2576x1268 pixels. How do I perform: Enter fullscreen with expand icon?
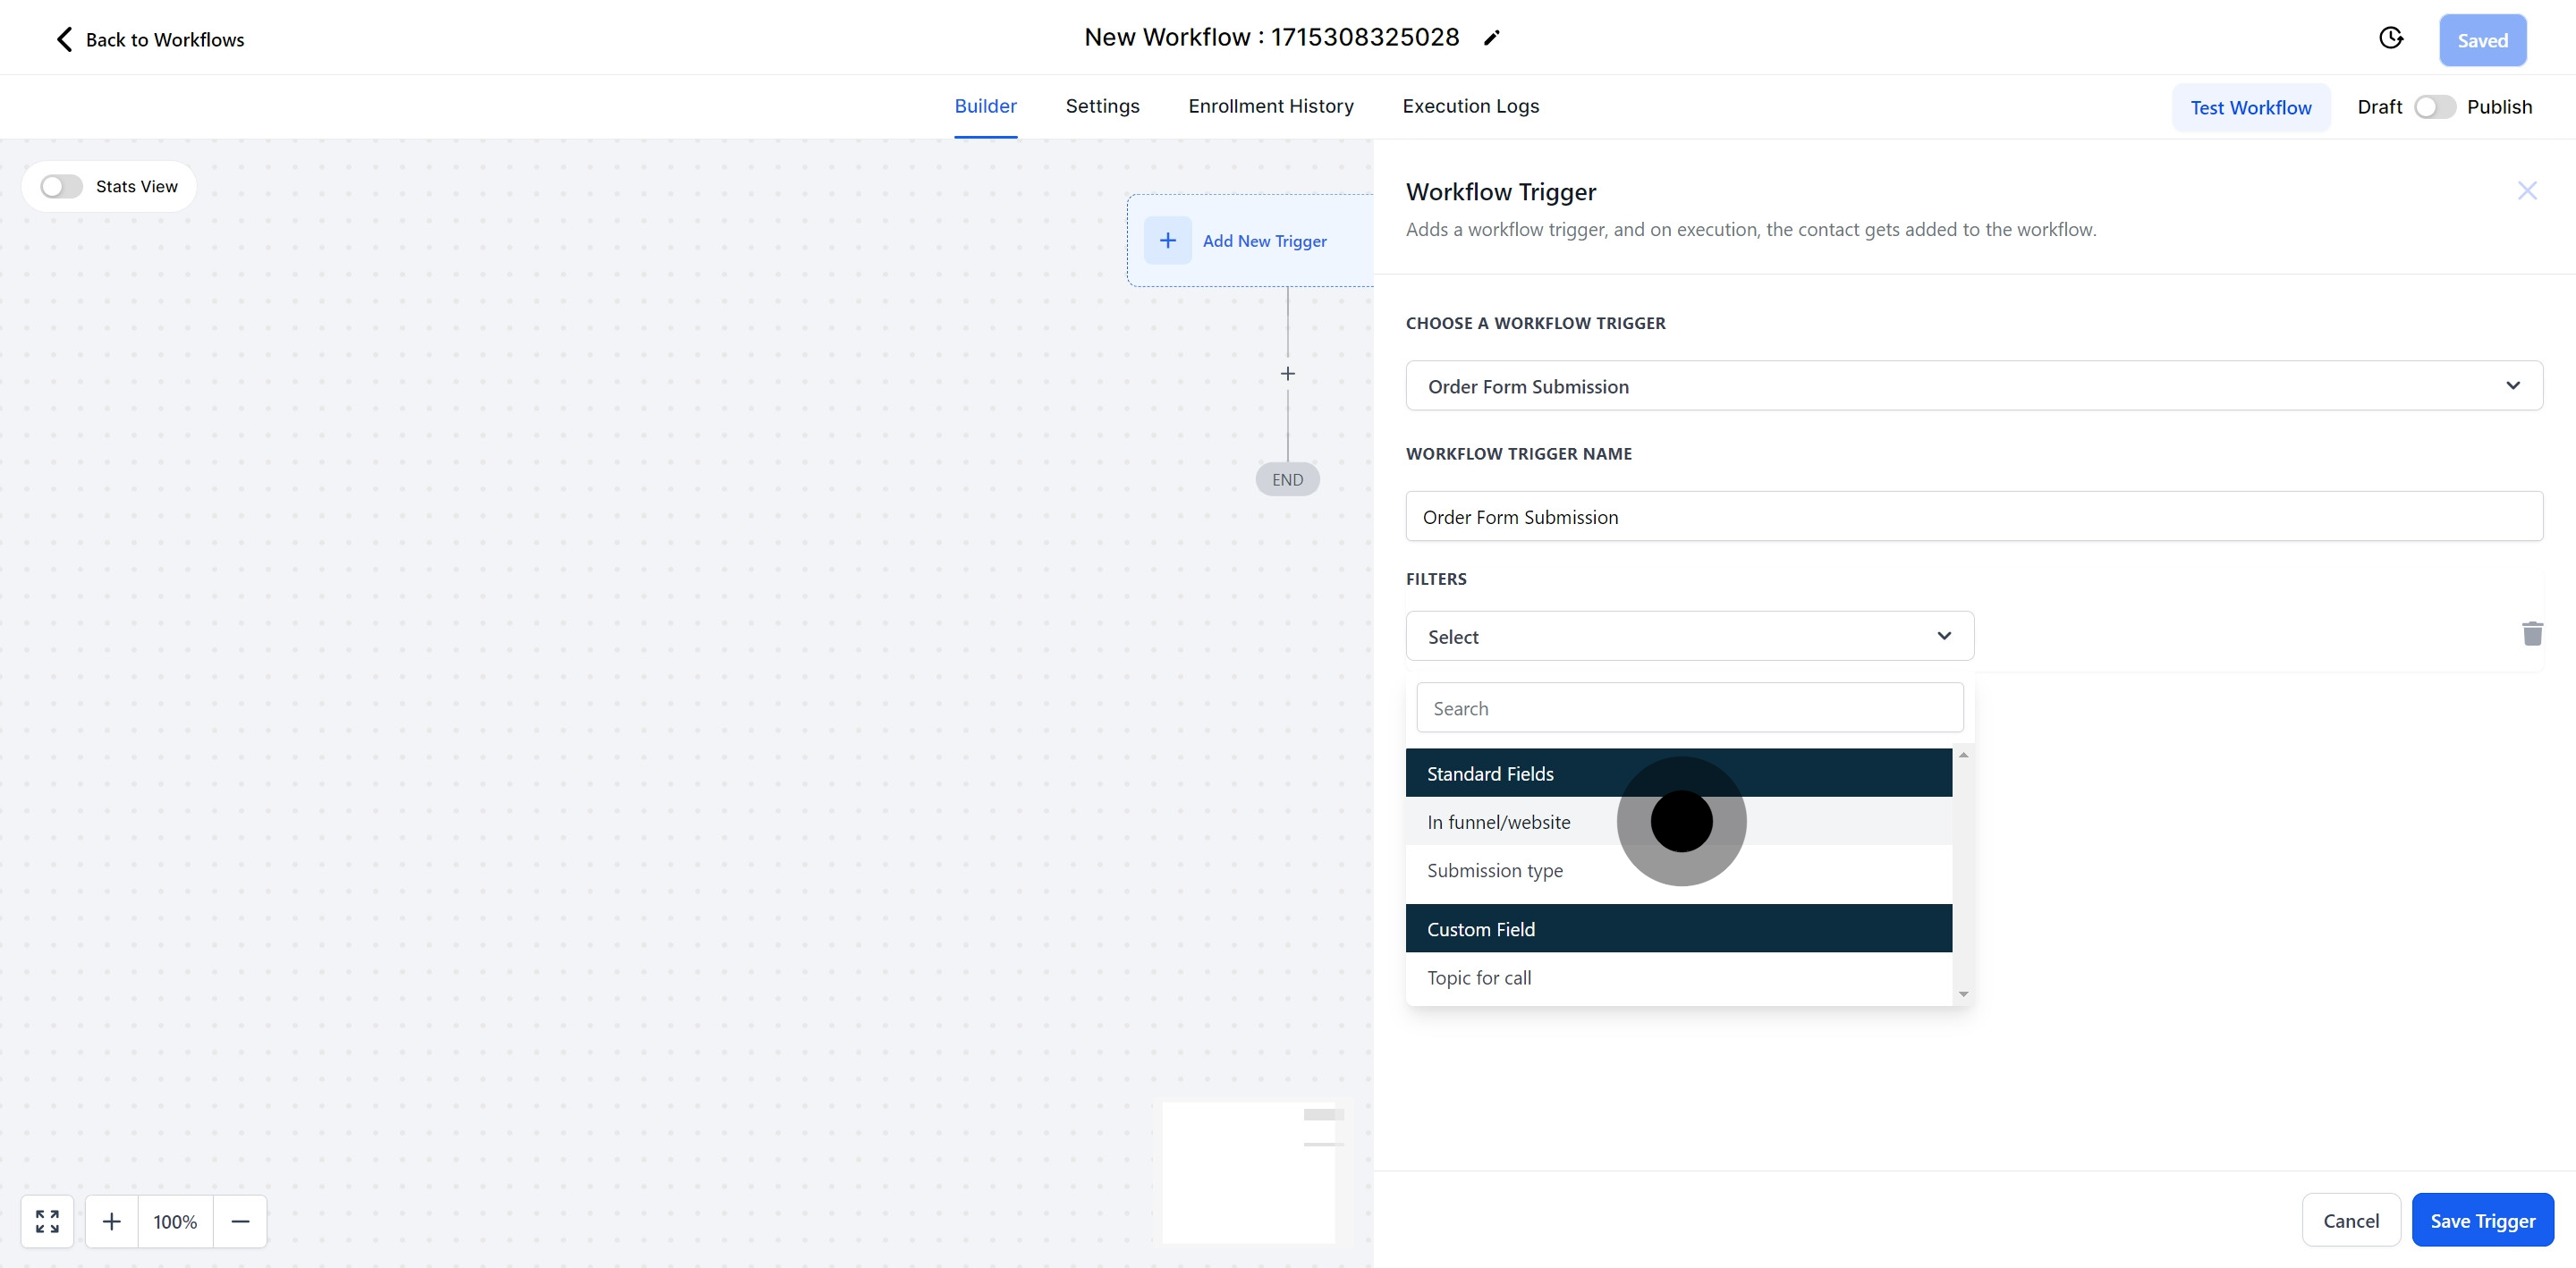[46, 1221]
